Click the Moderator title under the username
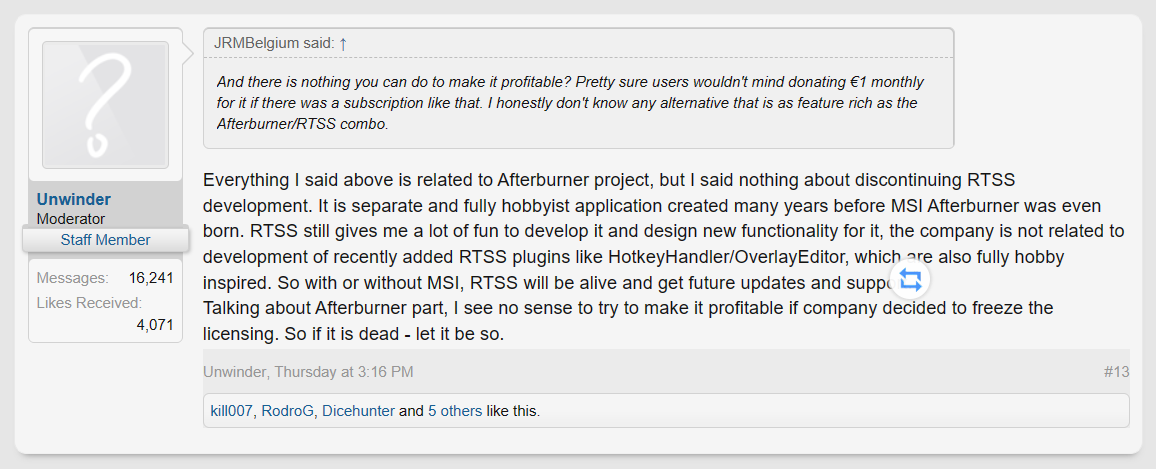The width and height of the screenshot is (1156, 469). (71, 218)
